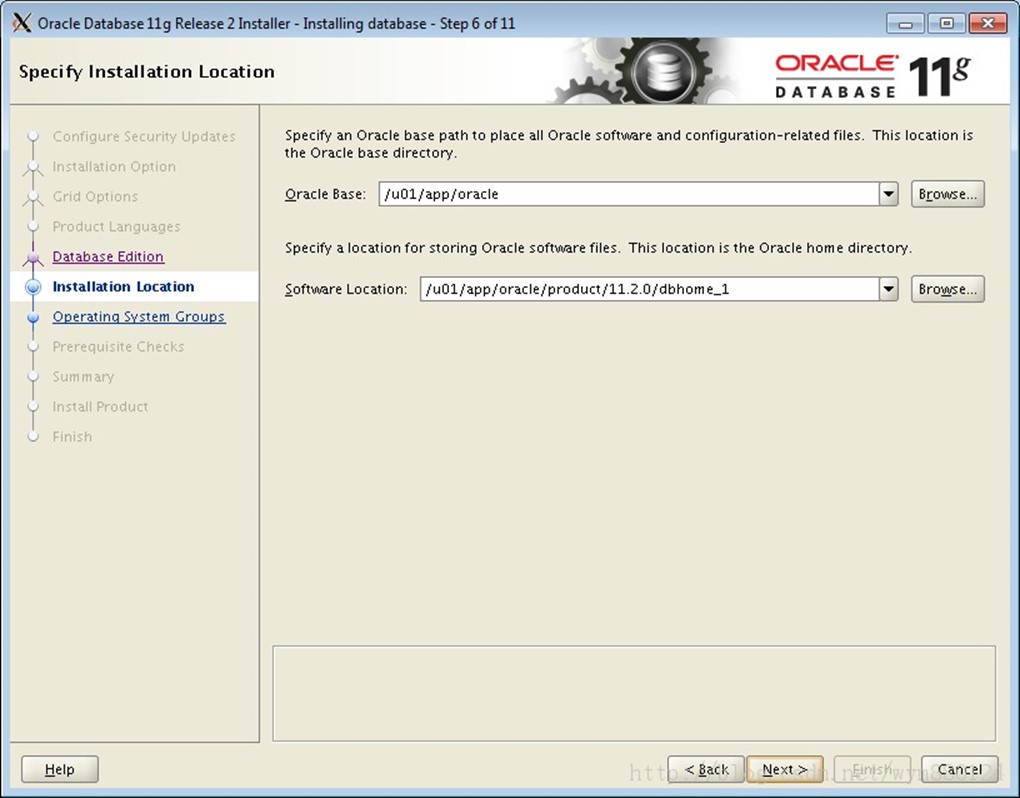Go to the Database Edition step
The image size is (1020, 798).
coord(108,256)
